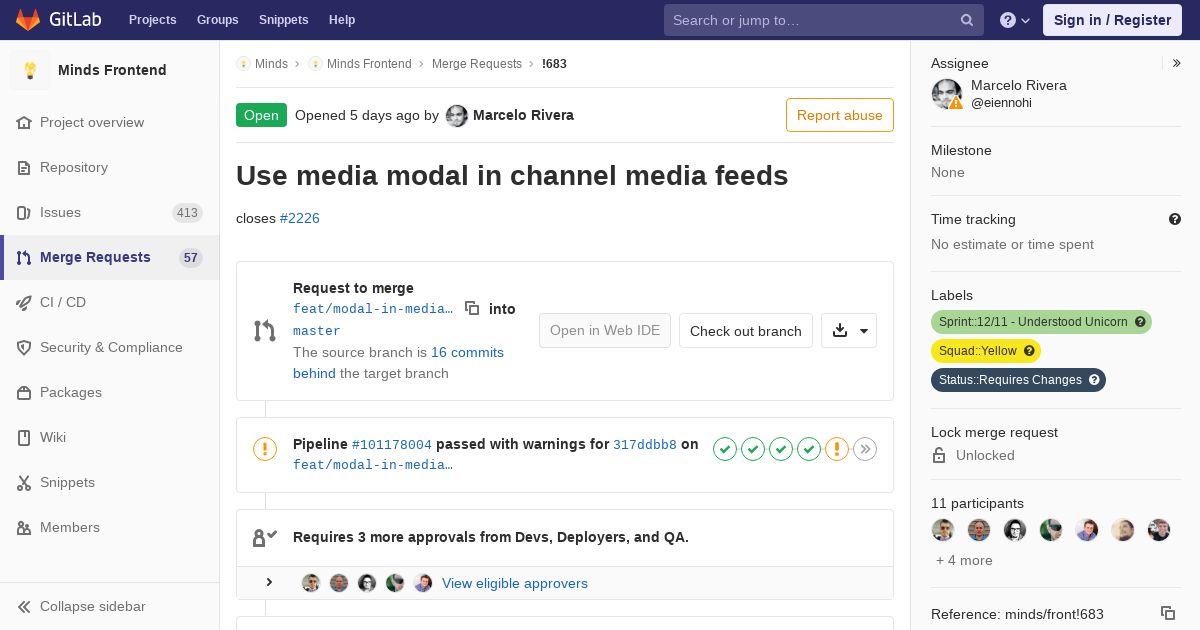Click the last participant avatar in row
The width and height of the screenshot is (1200, 630).
pyautogui.click(x=1159, y=530)
